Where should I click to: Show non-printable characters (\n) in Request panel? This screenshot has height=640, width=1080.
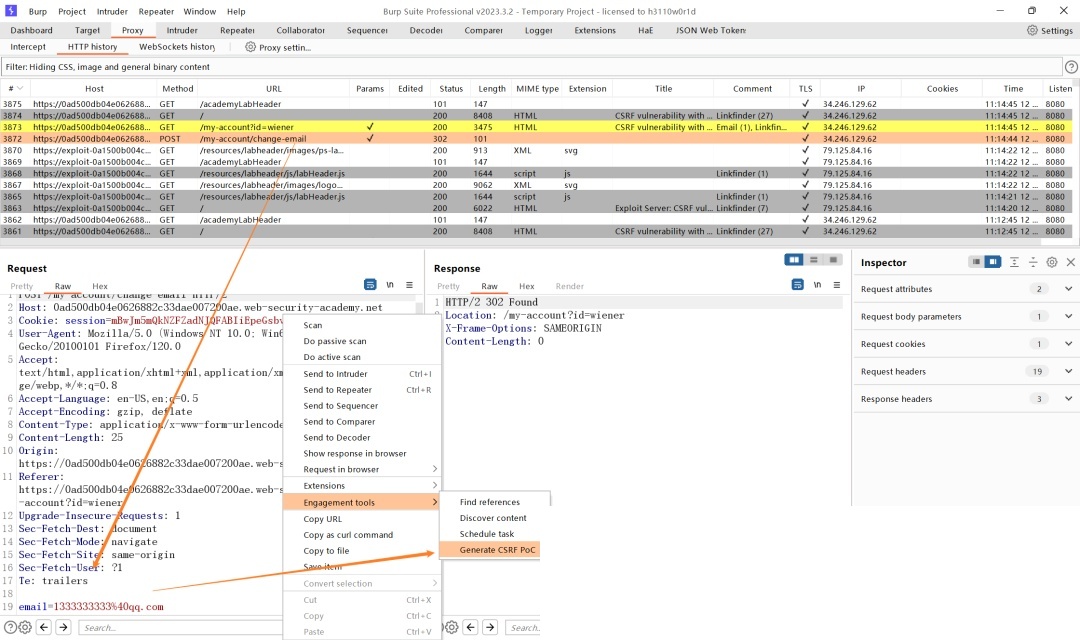coord(390,285)
